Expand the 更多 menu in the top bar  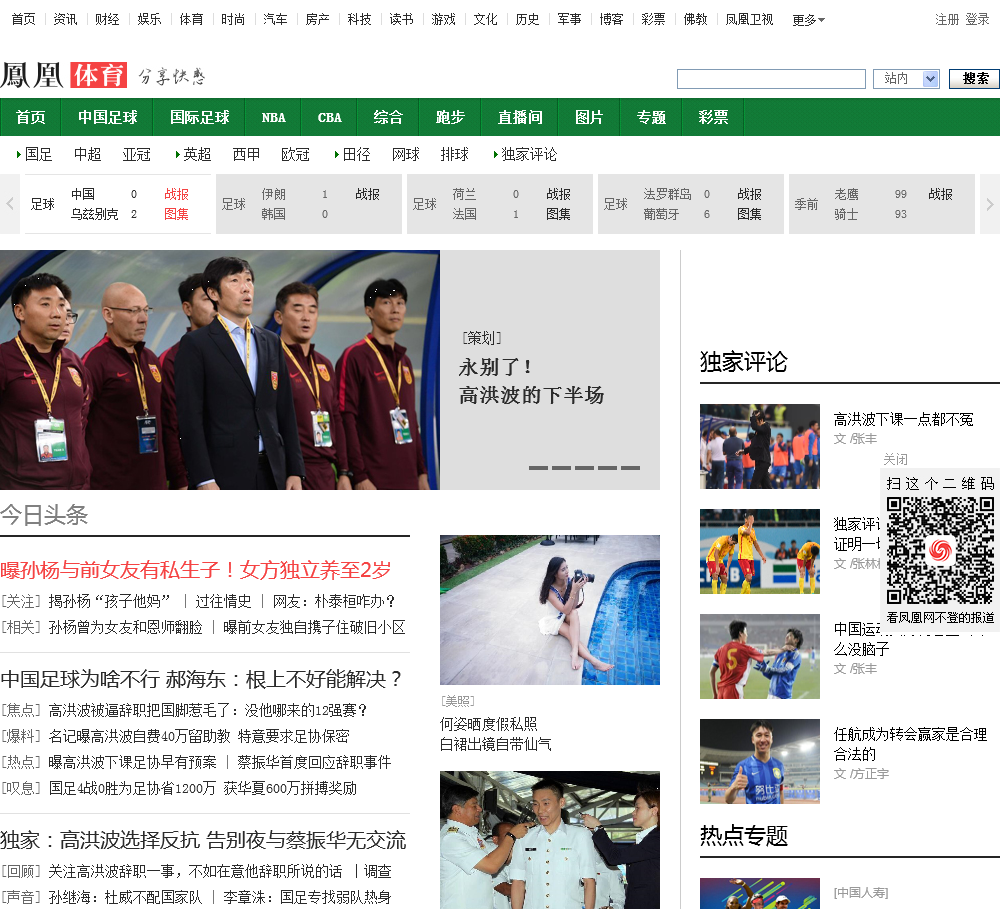tap(808, 20)
